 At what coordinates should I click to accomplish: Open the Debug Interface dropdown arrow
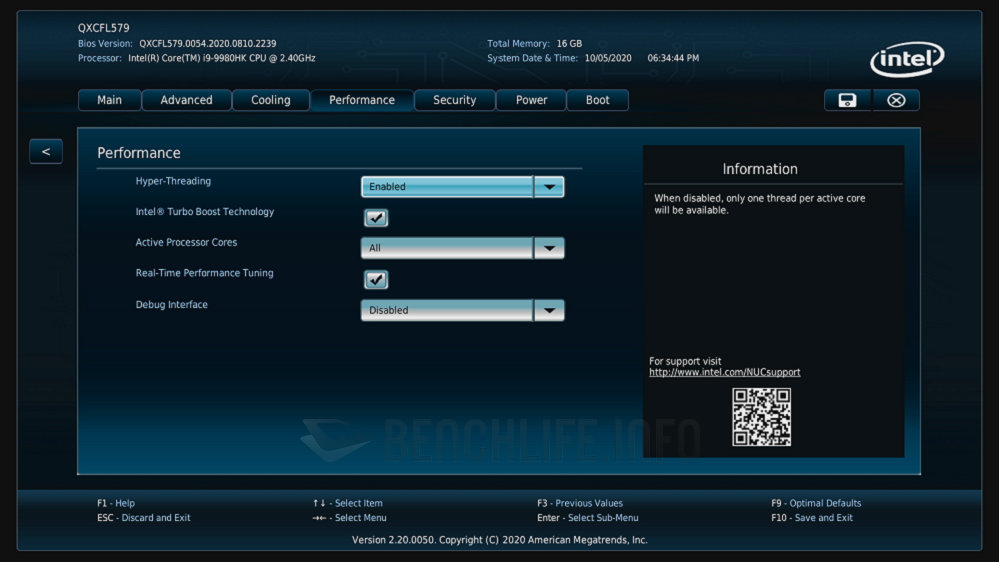[549, 311]
